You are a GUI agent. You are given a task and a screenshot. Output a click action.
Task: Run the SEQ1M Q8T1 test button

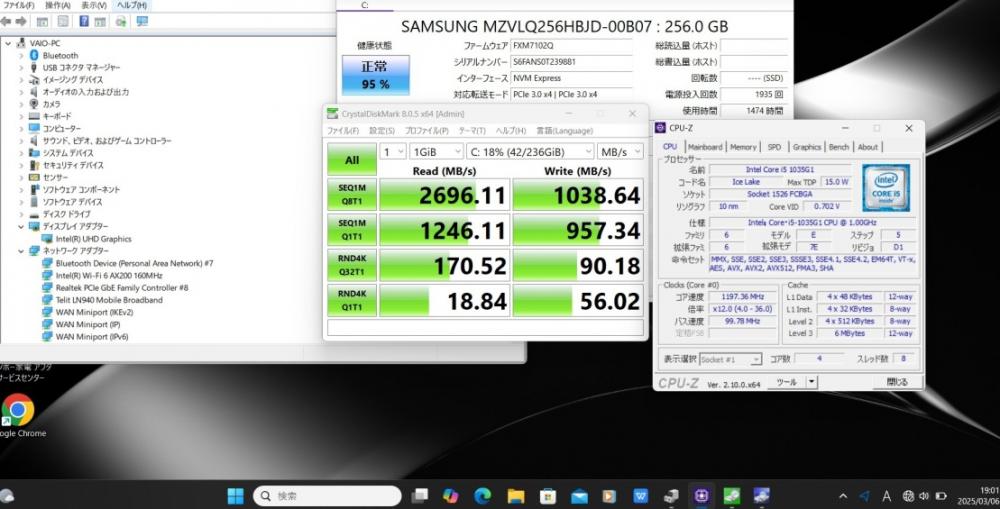[352, 195]
